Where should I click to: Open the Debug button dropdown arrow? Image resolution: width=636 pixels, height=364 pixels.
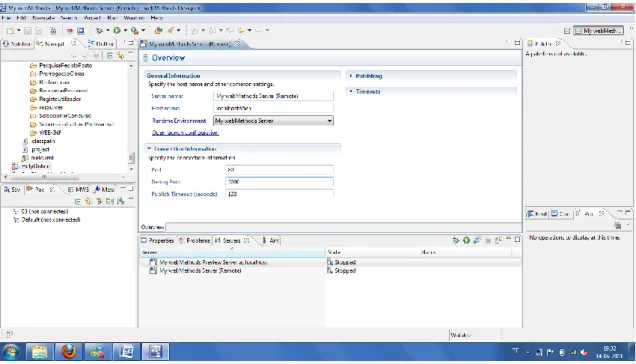point(107,30)
